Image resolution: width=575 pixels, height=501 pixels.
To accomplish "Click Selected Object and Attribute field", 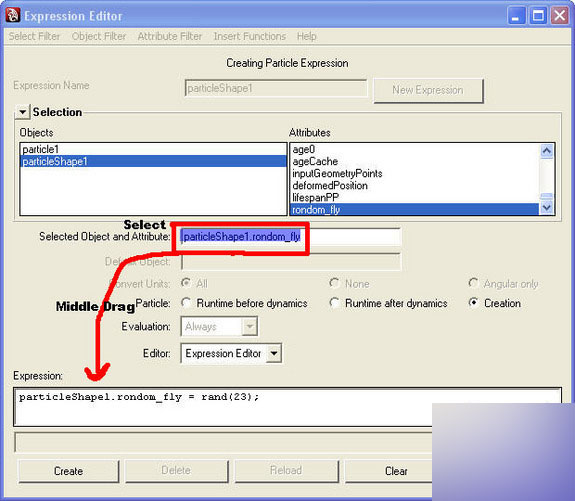I will coord(290,237).
